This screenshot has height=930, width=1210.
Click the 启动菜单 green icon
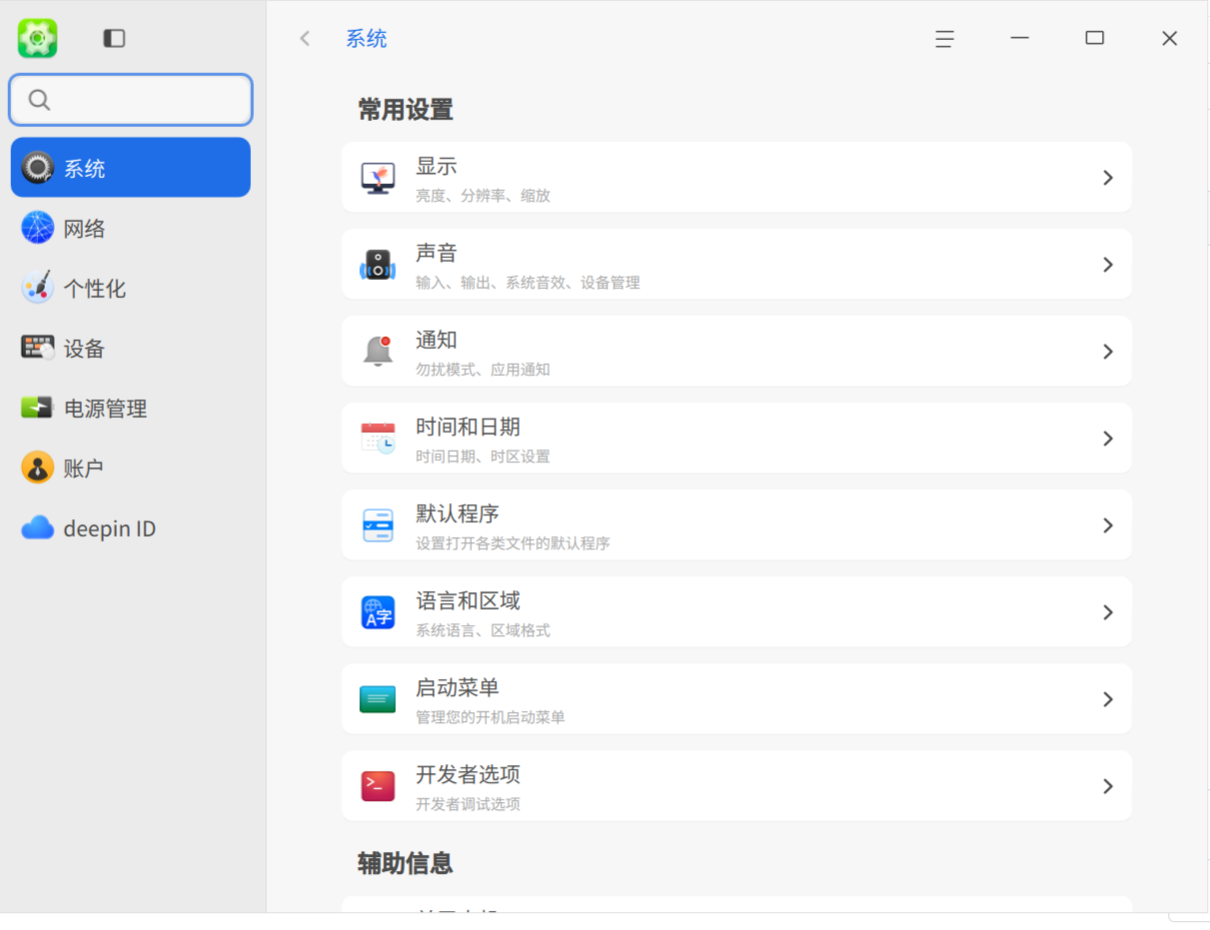click(378, 699)
